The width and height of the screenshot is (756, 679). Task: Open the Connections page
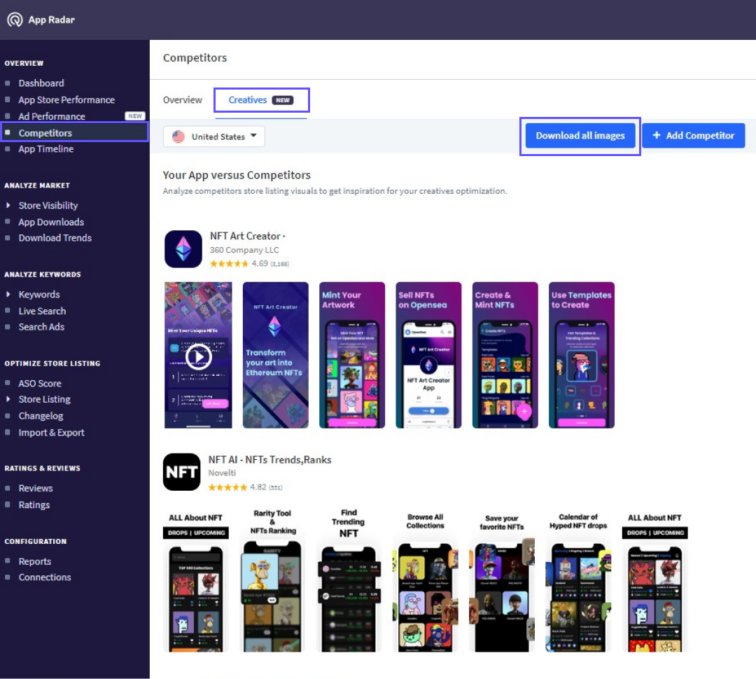coord(45,577)
